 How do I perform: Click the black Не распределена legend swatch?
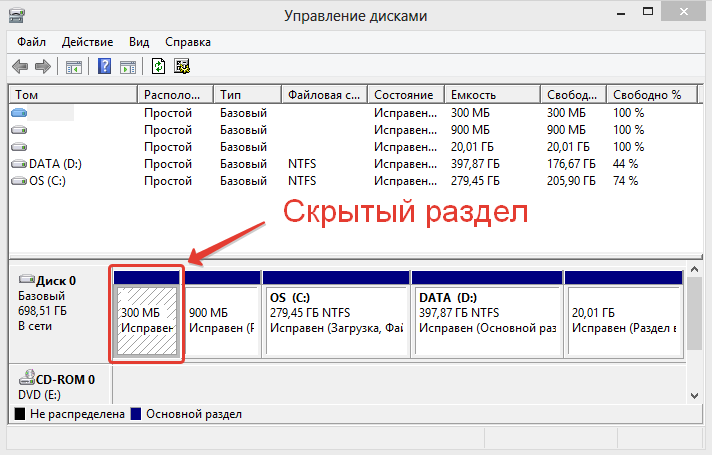[20, 414]
